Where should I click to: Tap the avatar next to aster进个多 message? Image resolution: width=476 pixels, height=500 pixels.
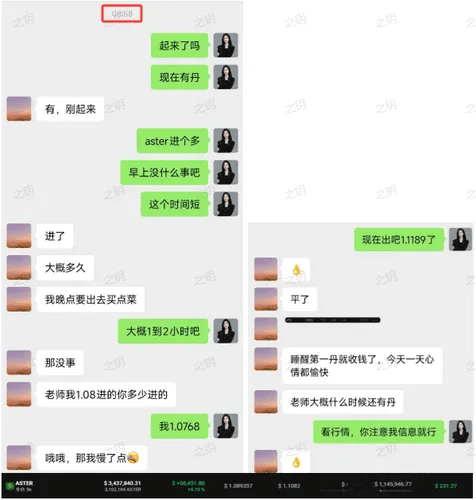tap(226, 141)
